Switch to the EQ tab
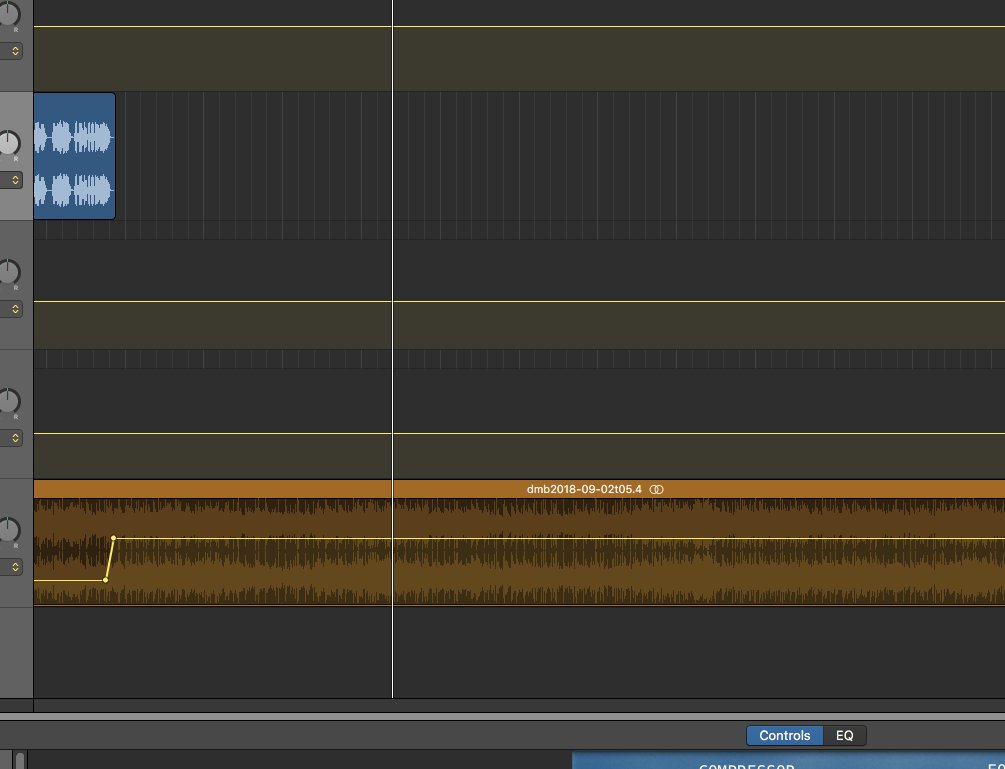This screenshot has height=769, width=1005. click(x=844, y=736)
